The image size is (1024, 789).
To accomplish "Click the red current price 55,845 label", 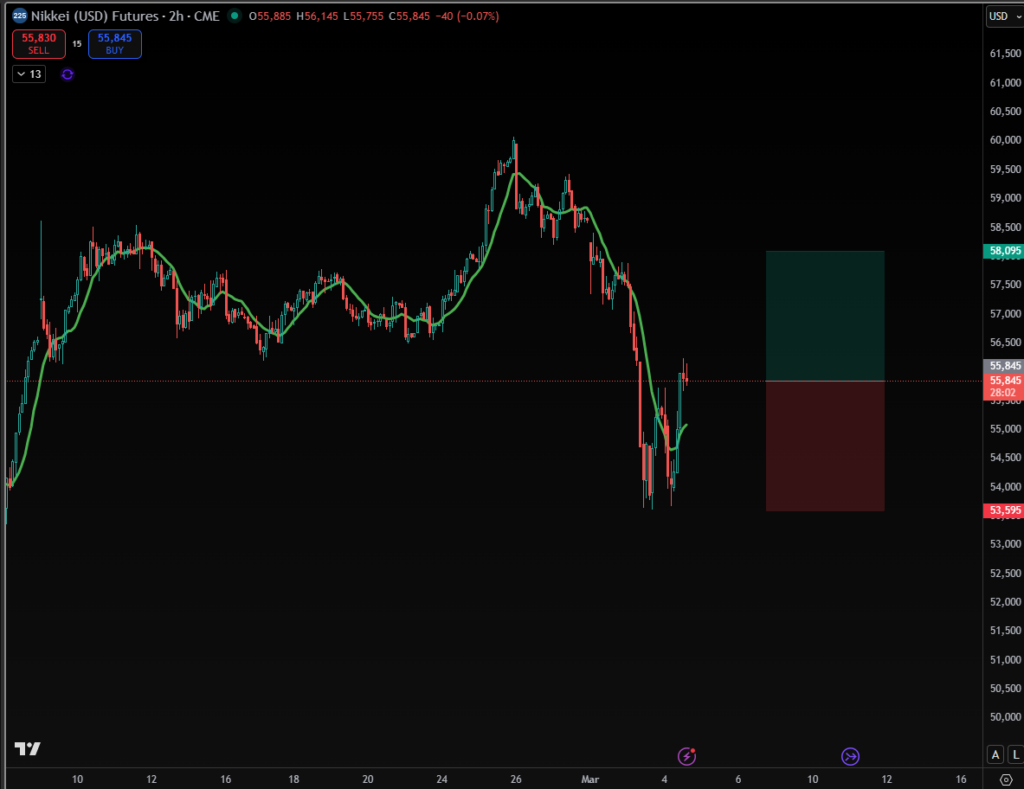I will click(1003, 381).
